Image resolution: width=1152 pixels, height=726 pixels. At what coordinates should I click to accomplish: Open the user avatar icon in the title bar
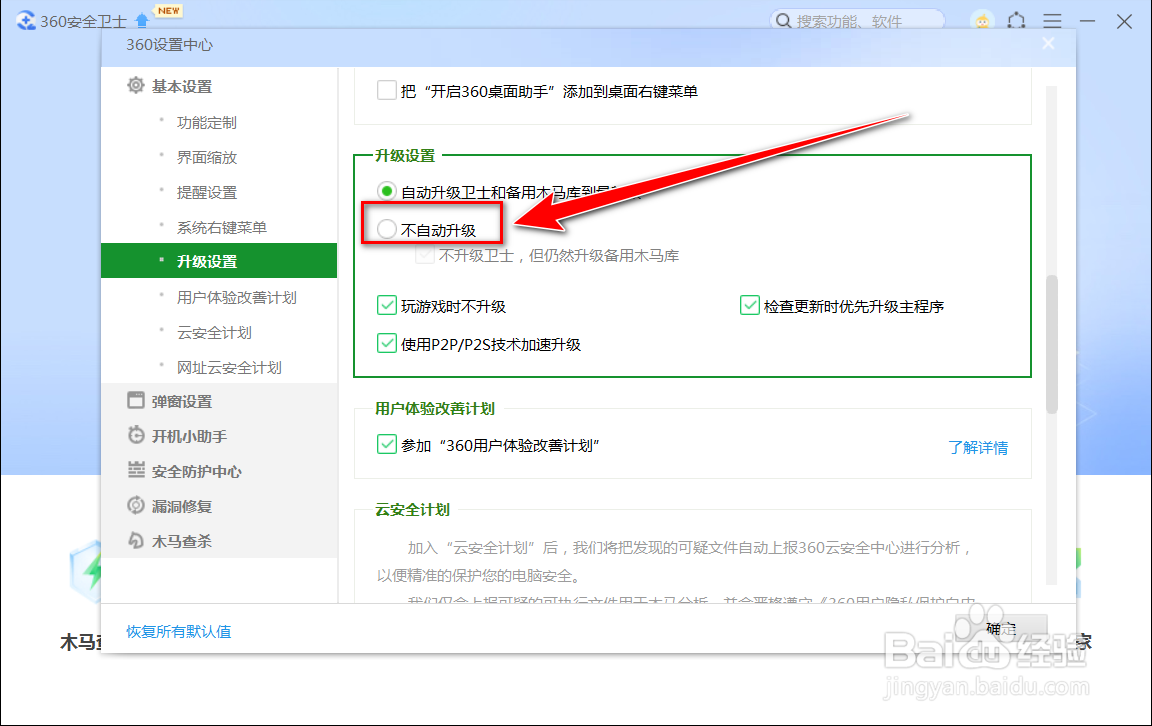tap(982, 21)
